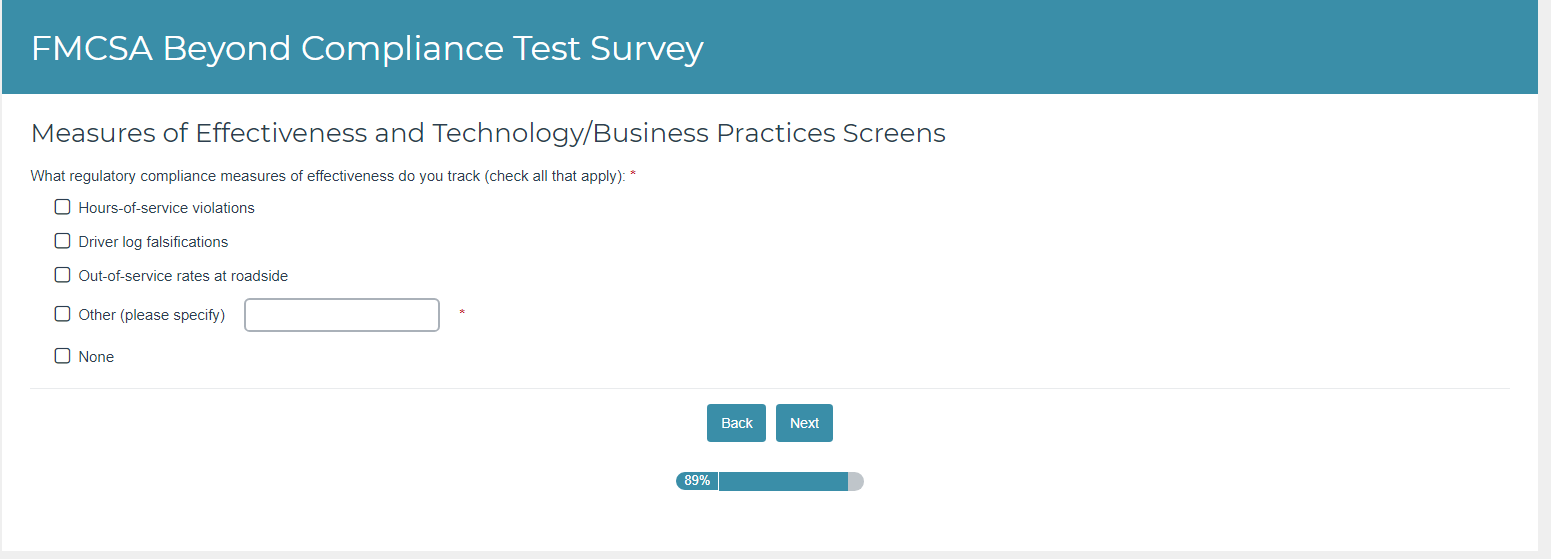Click the 89% progress label
Image resolution: width=1551 pixels, height=559 pixels.
[x=697, y=481]
